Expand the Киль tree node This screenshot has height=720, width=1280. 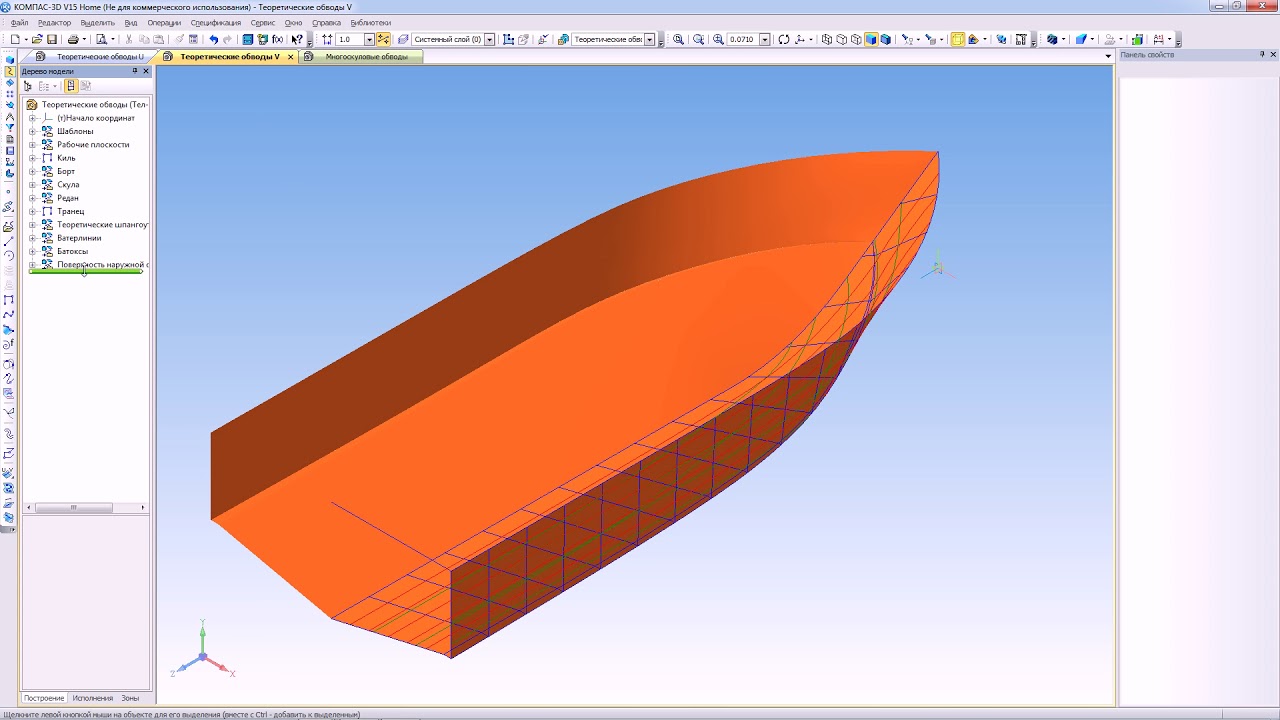pyautogui.click(x=32, y=158)
